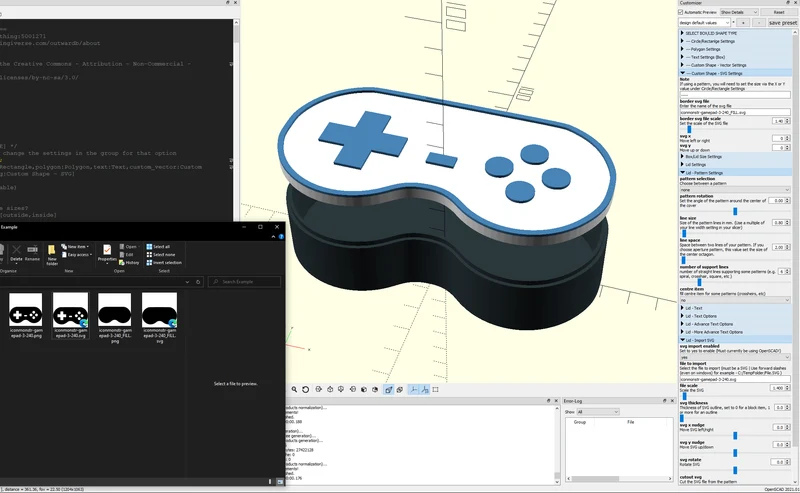The height and width of the screenshot is (493, 800).
Task: Create a New folder in Explorer
Action: (52, 255)
